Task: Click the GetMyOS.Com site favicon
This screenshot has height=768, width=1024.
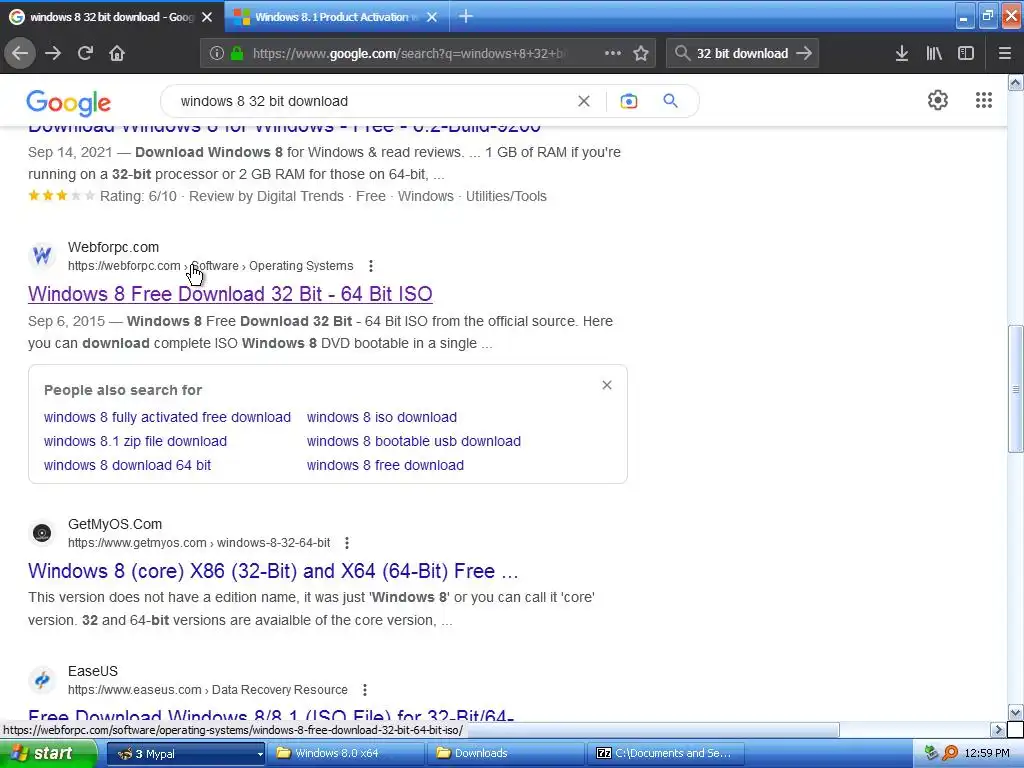Action: [x=42, y=533]
